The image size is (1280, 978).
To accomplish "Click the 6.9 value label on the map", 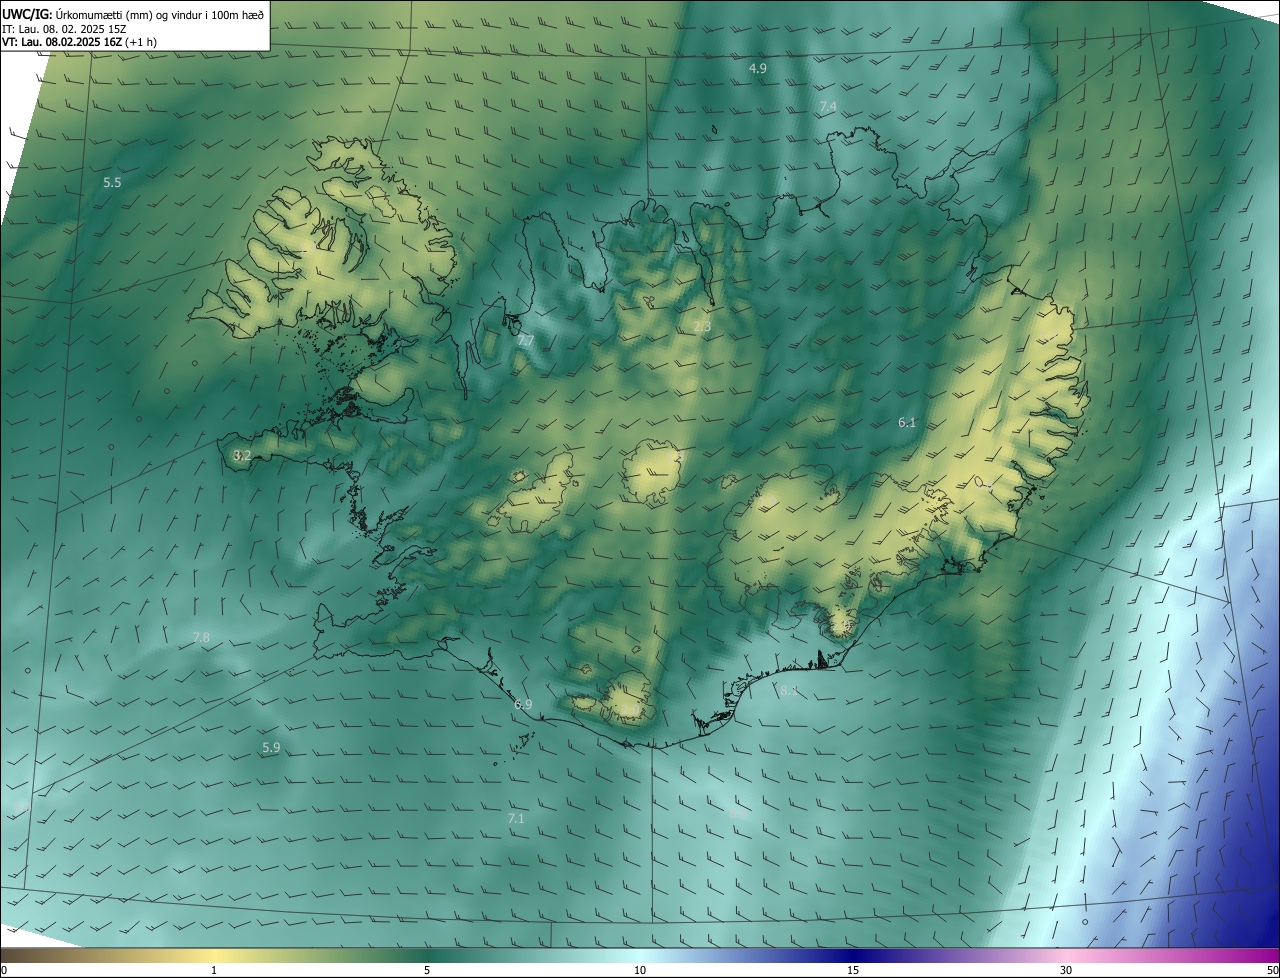I will click(523, 704).
